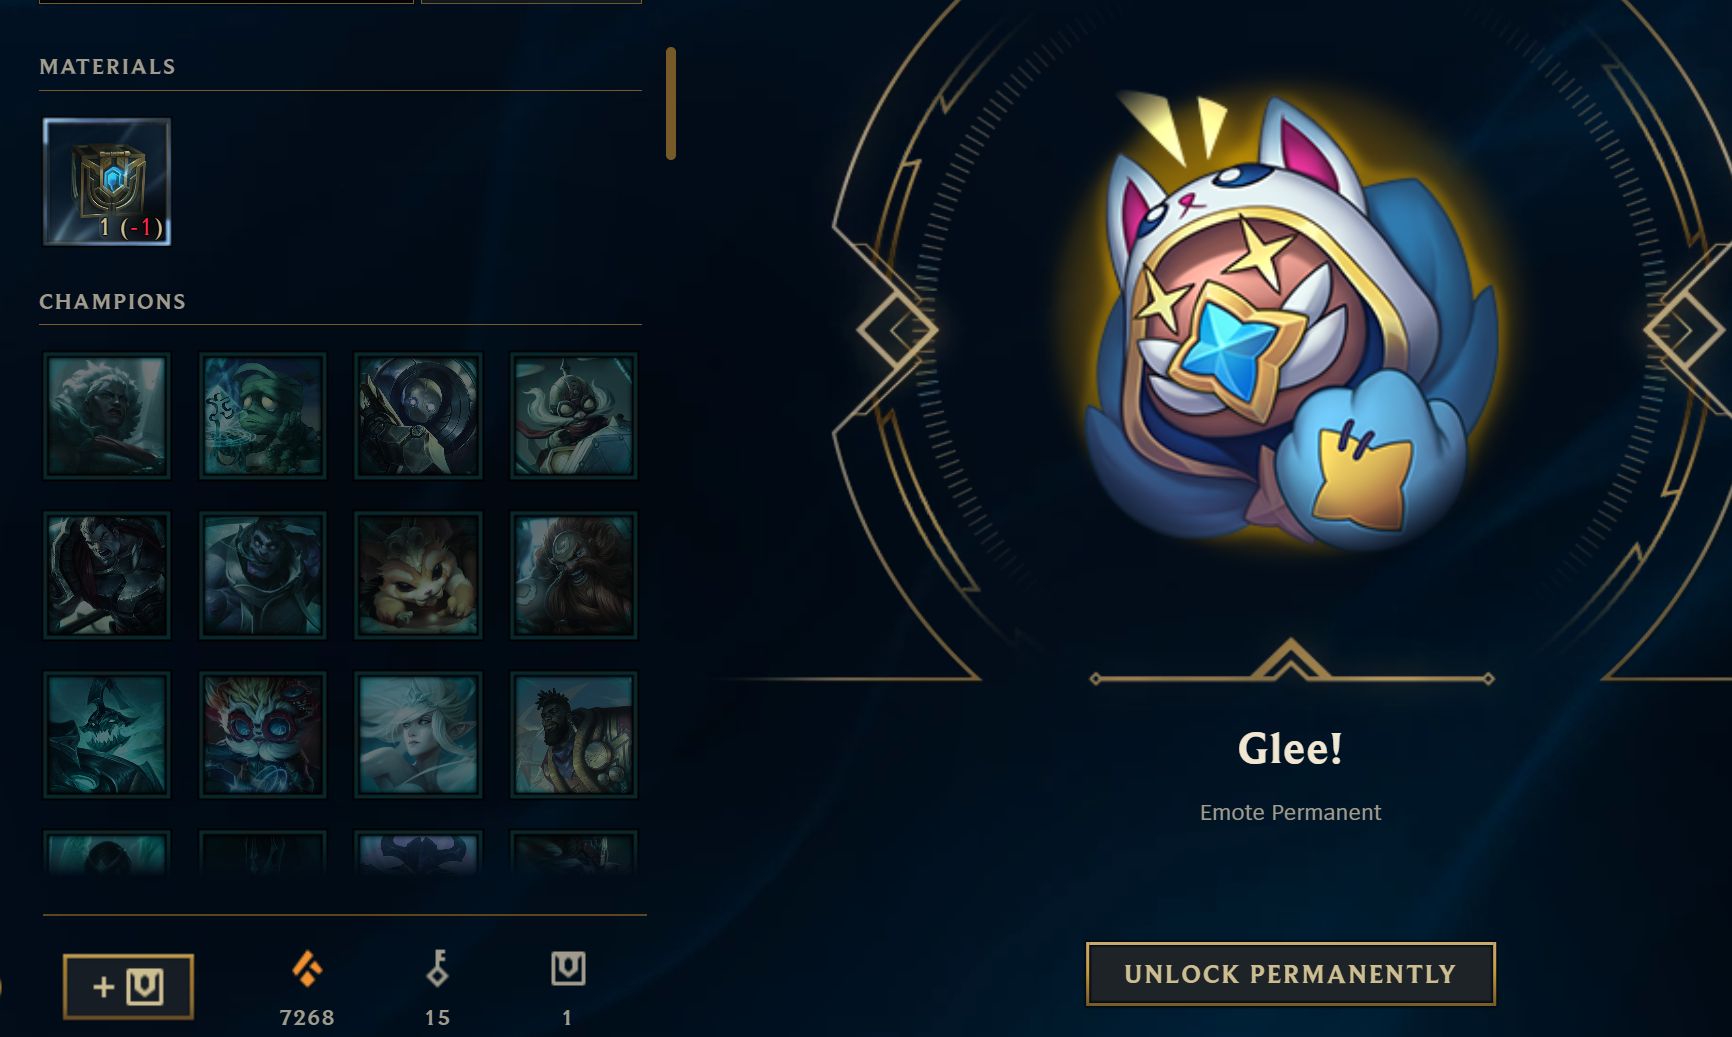Select the Gragas champion shard

(574, 575)
